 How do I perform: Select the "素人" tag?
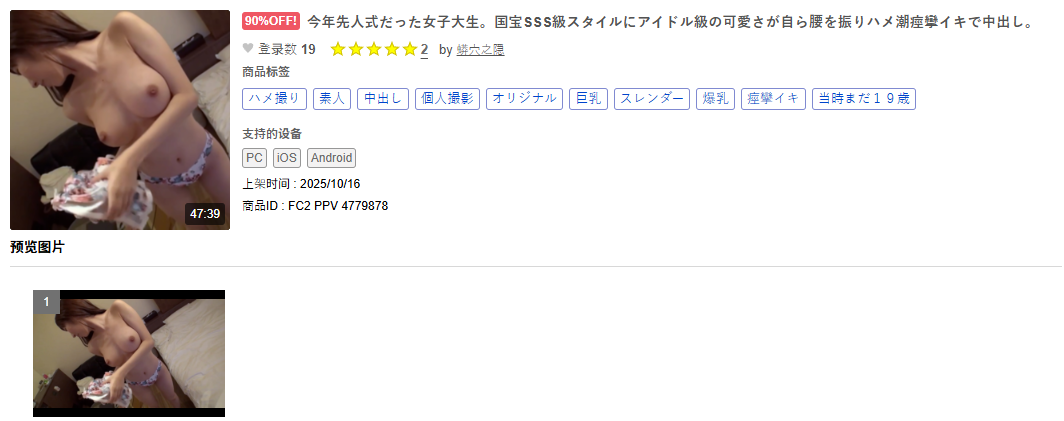coord(330,98)
